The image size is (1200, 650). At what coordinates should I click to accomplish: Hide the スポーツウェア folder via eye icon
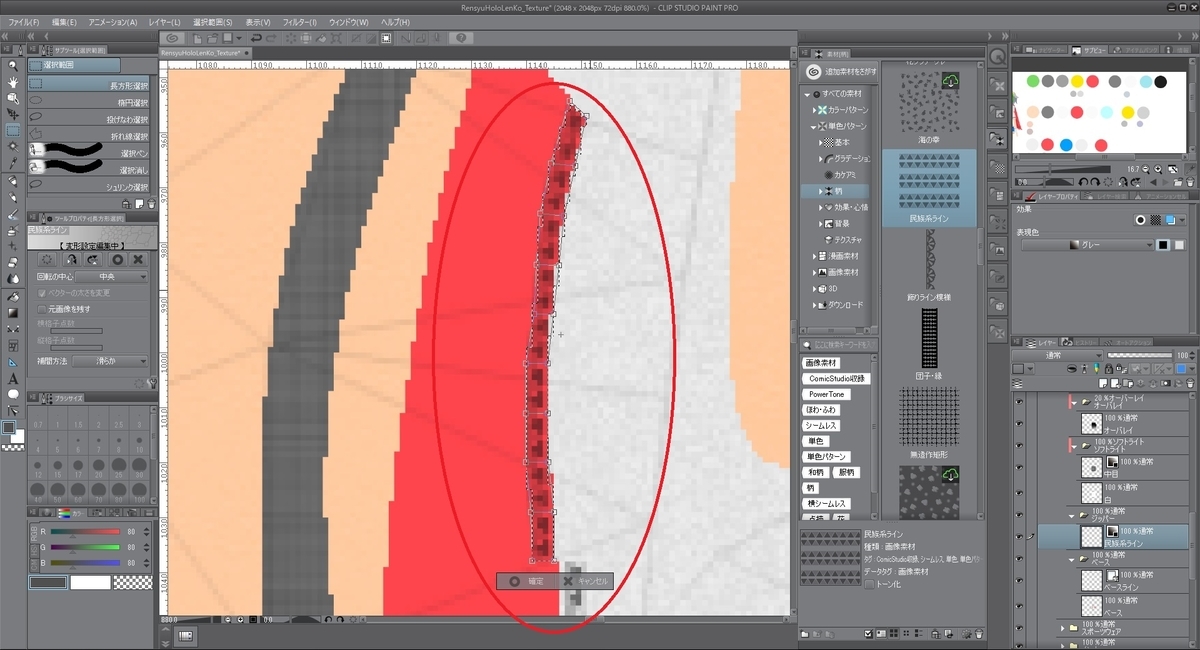click(x=1020, y=629)
